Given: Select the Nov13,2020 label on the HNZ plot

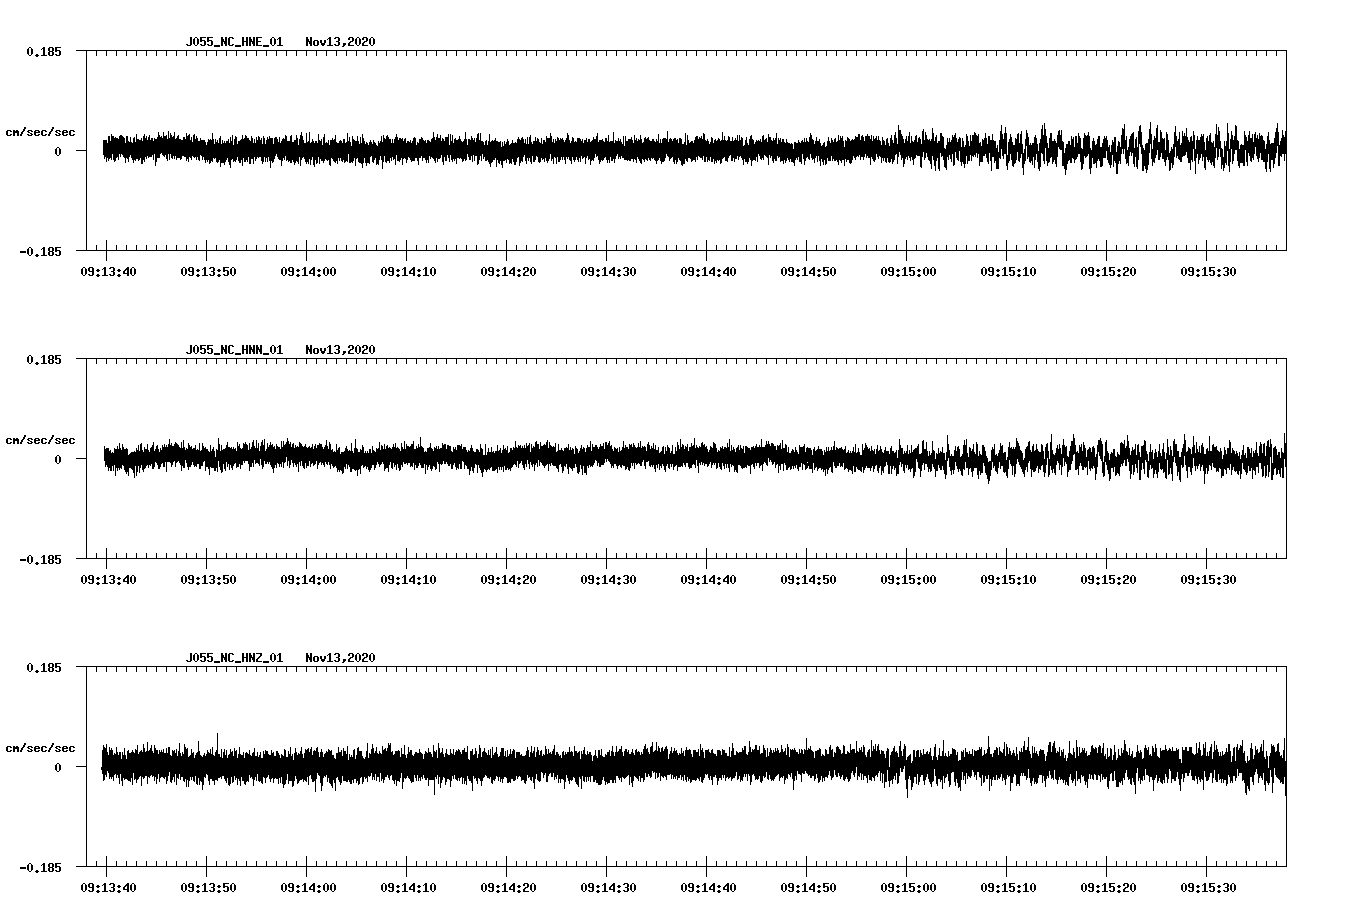Looking at the screenshot, I should [340, 658].
